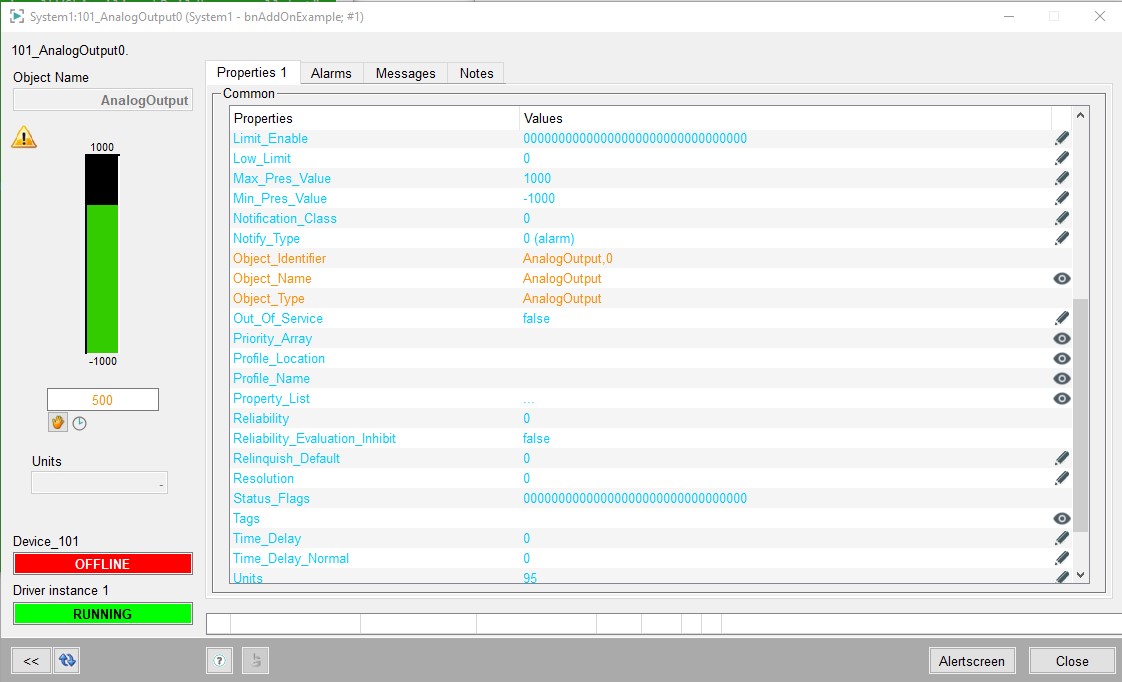Click the value input field showing 500
This screenshot has width=1122, height=682.
[x=102, y=400]
